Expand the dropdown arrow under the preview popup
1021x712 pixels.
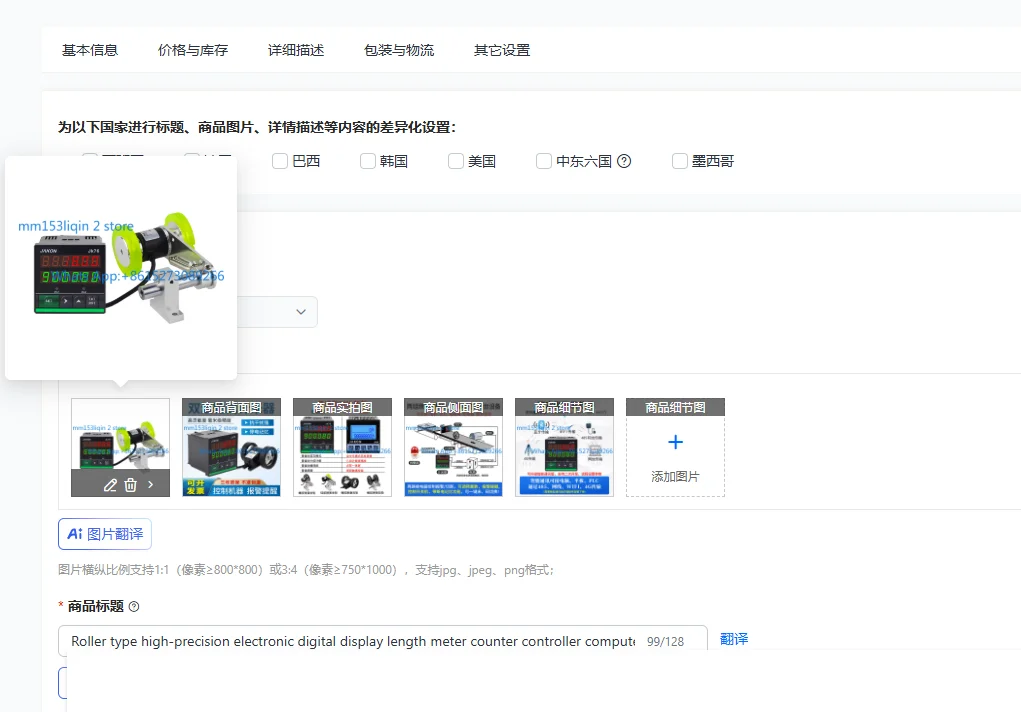[301, 312]
